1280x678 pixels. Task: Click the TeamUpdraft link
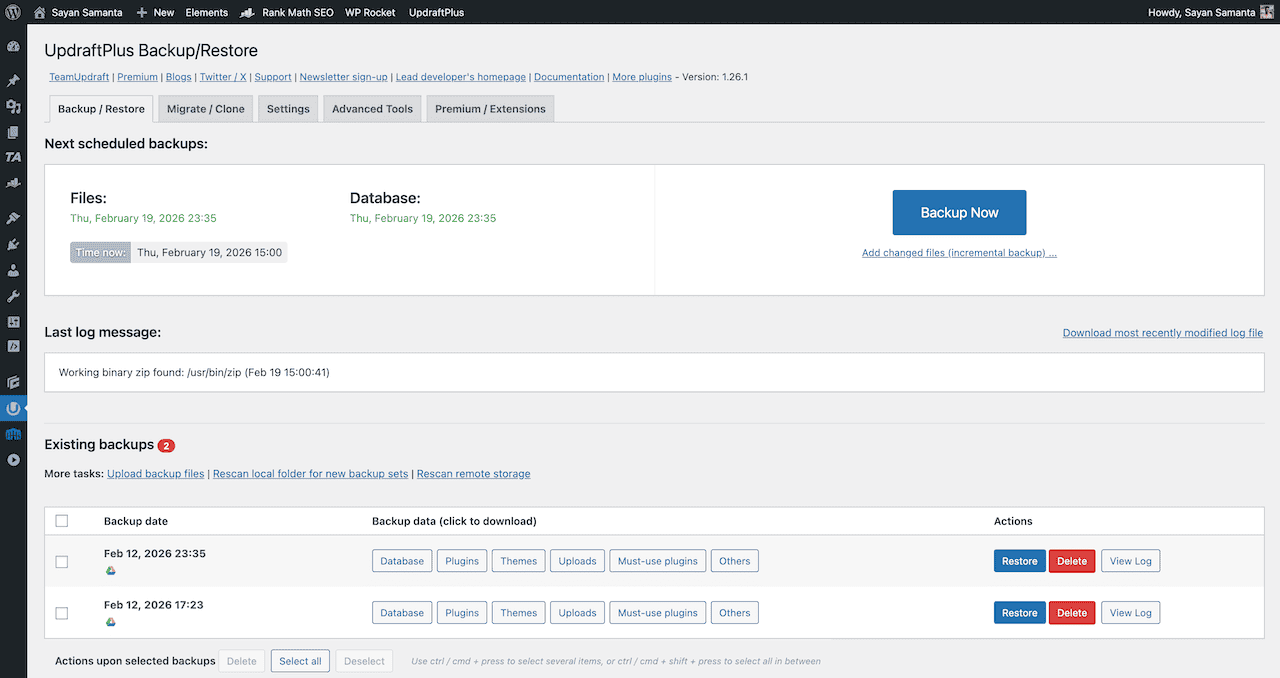[80, 77]
